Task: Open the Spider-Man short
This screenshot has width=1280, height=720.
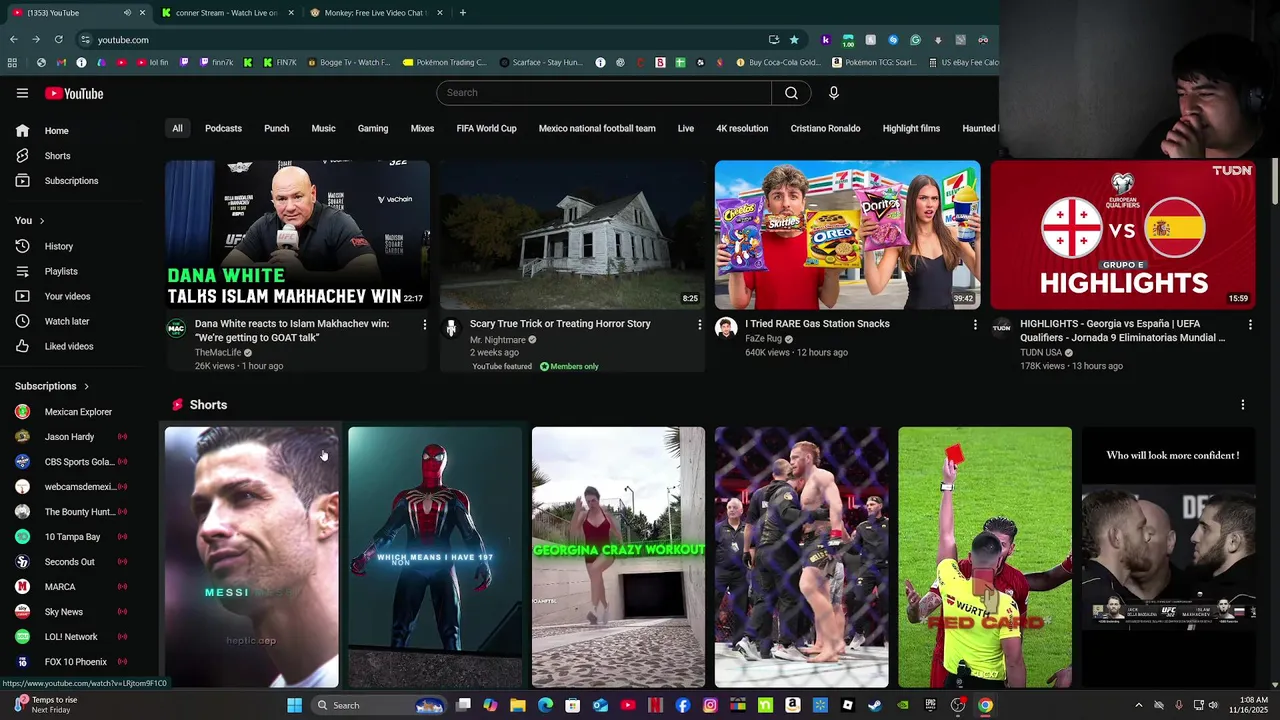Action: click(435, 557)
